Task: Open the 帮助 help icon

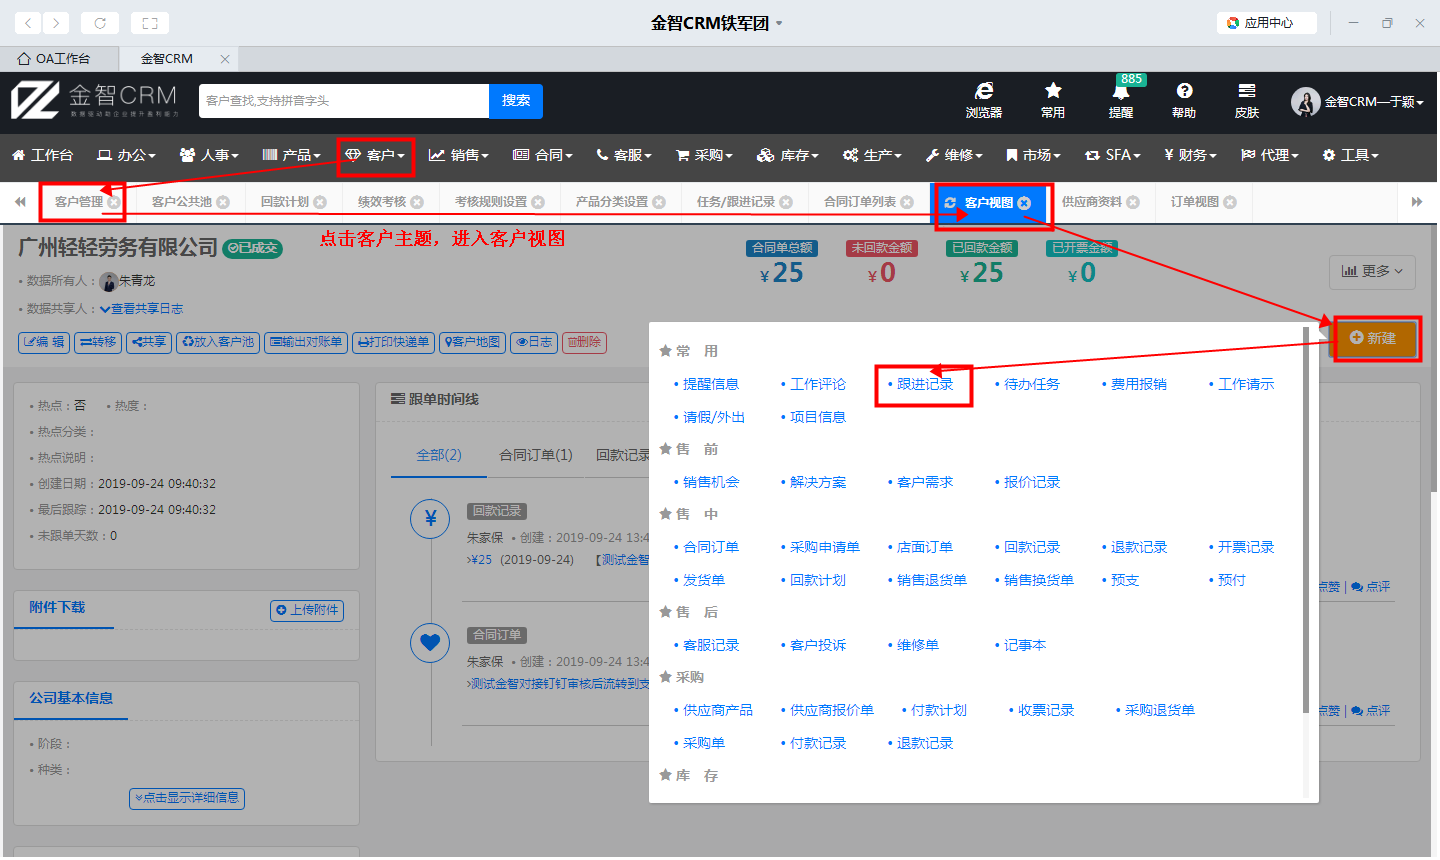Action: (1184, 100)
